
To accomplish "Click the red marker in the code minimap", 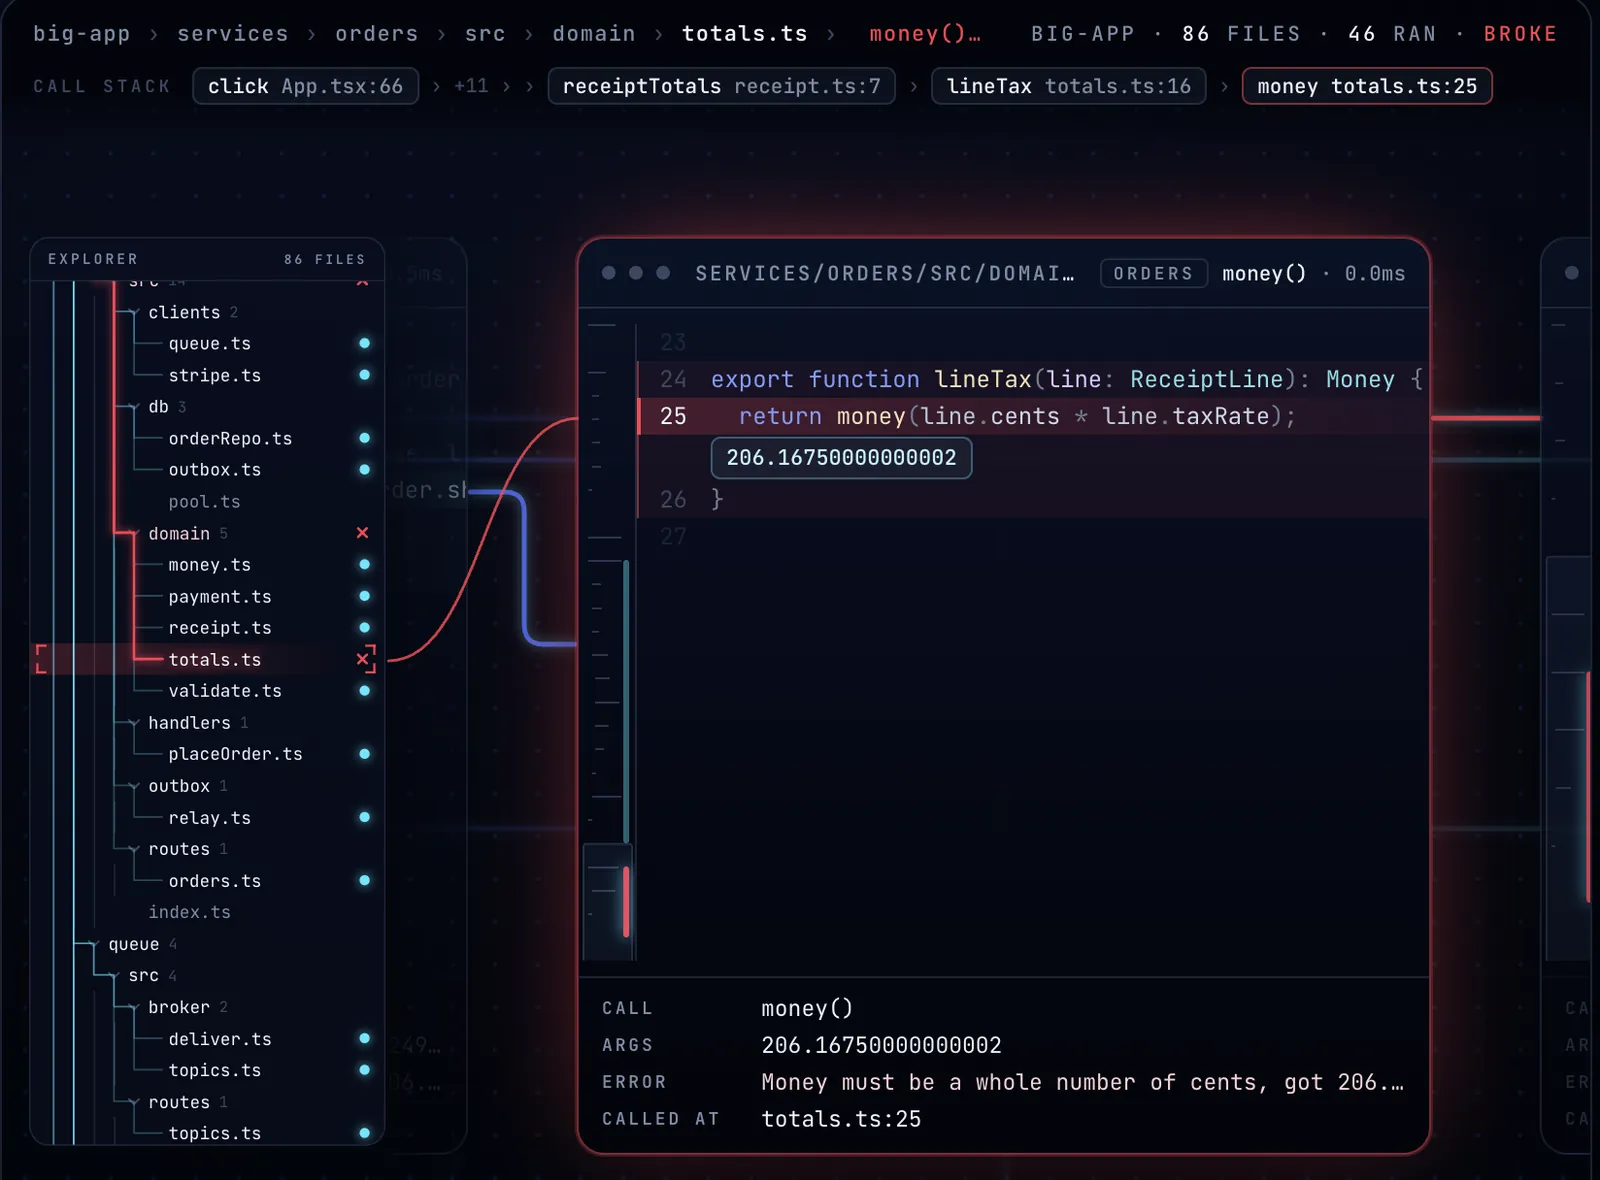I will tap(626, 901).
